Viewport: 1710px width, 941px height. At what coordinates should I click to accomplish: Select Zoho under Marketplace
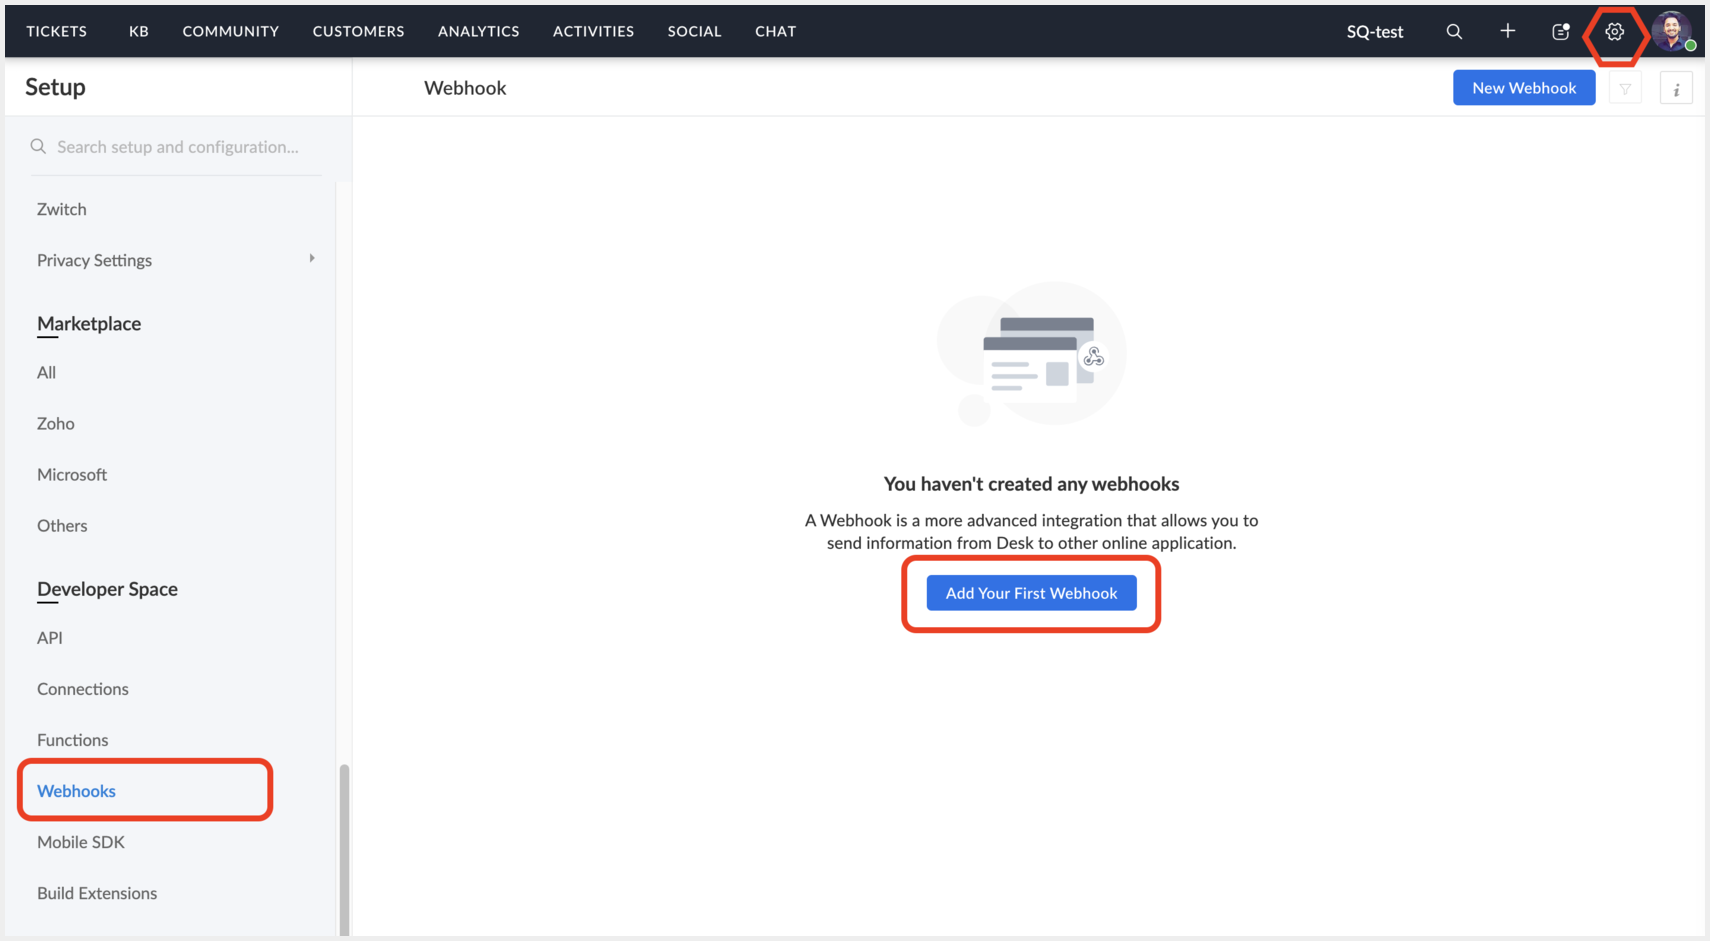[56, 424]
